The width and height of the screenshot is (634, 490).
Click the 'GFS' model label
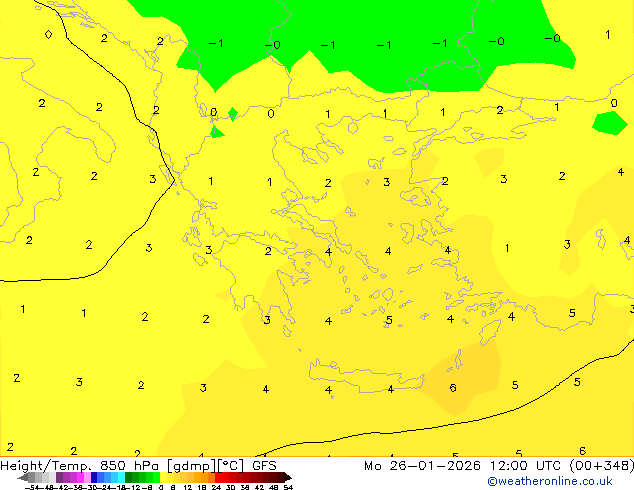pyautogui.click(x=264, y=466)
